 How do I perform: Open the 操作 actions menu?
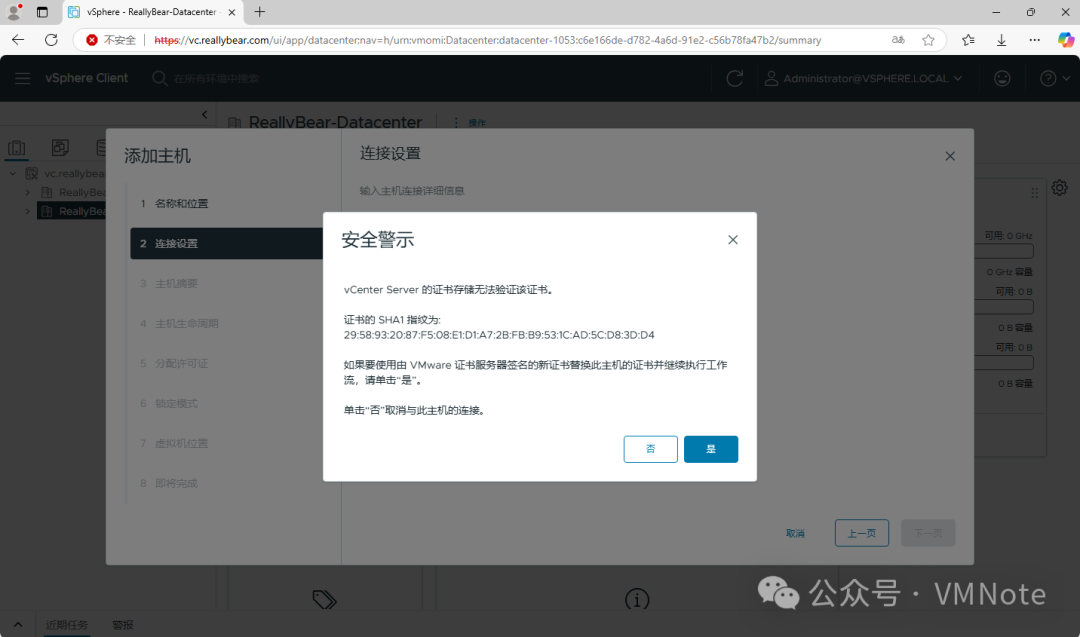click(x=469, y=123)
